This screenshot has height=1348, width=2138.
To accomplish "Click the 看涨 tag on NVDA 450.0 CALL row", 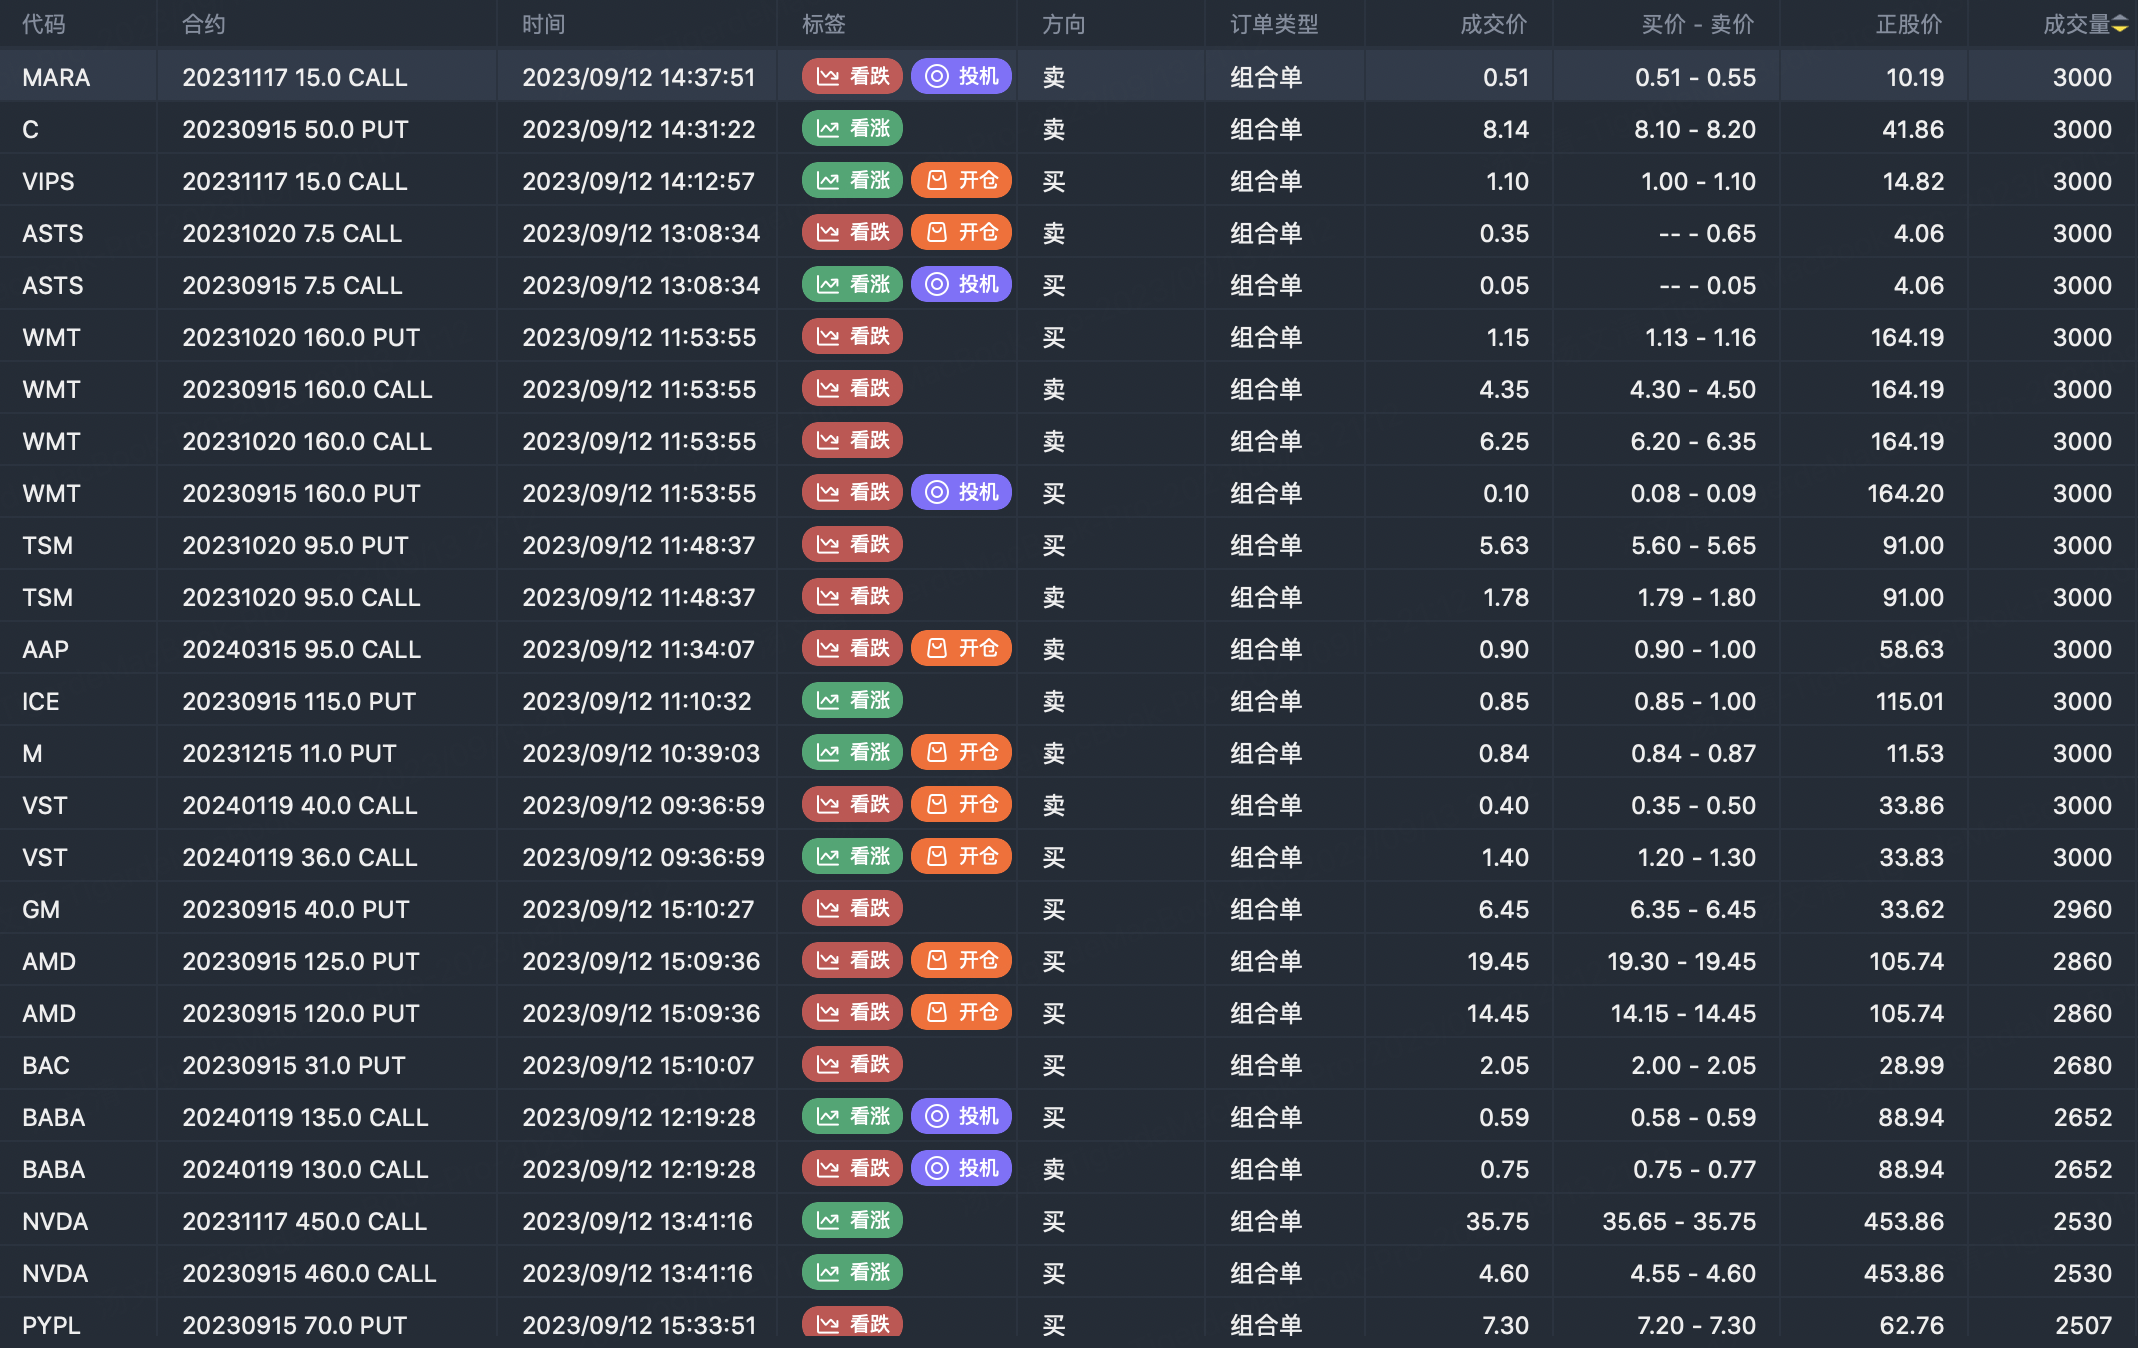I will coord(852,1221).
